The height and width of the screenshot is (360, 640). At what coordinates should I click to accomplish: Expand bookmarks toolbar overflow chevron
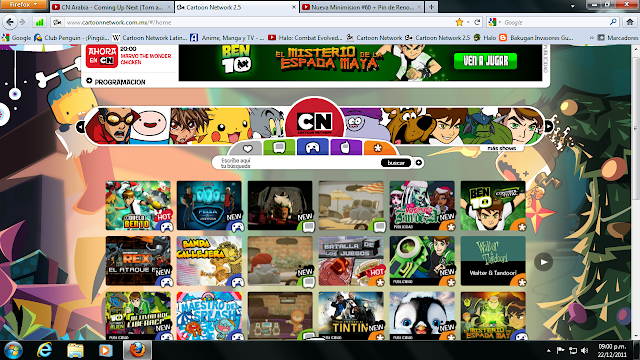[x=591, y=38]
